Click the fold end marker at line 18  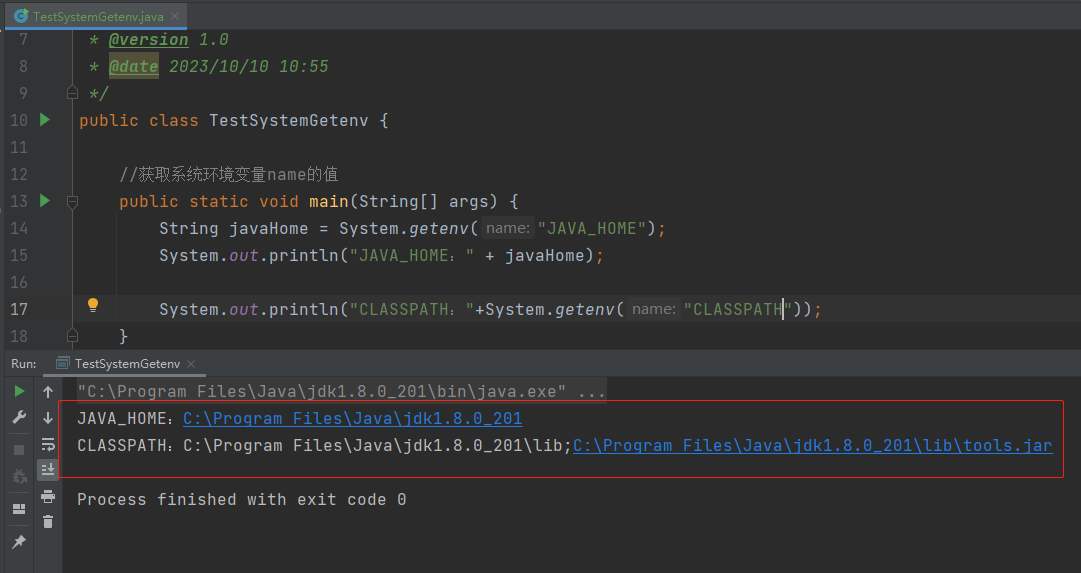tap(72, 336)
